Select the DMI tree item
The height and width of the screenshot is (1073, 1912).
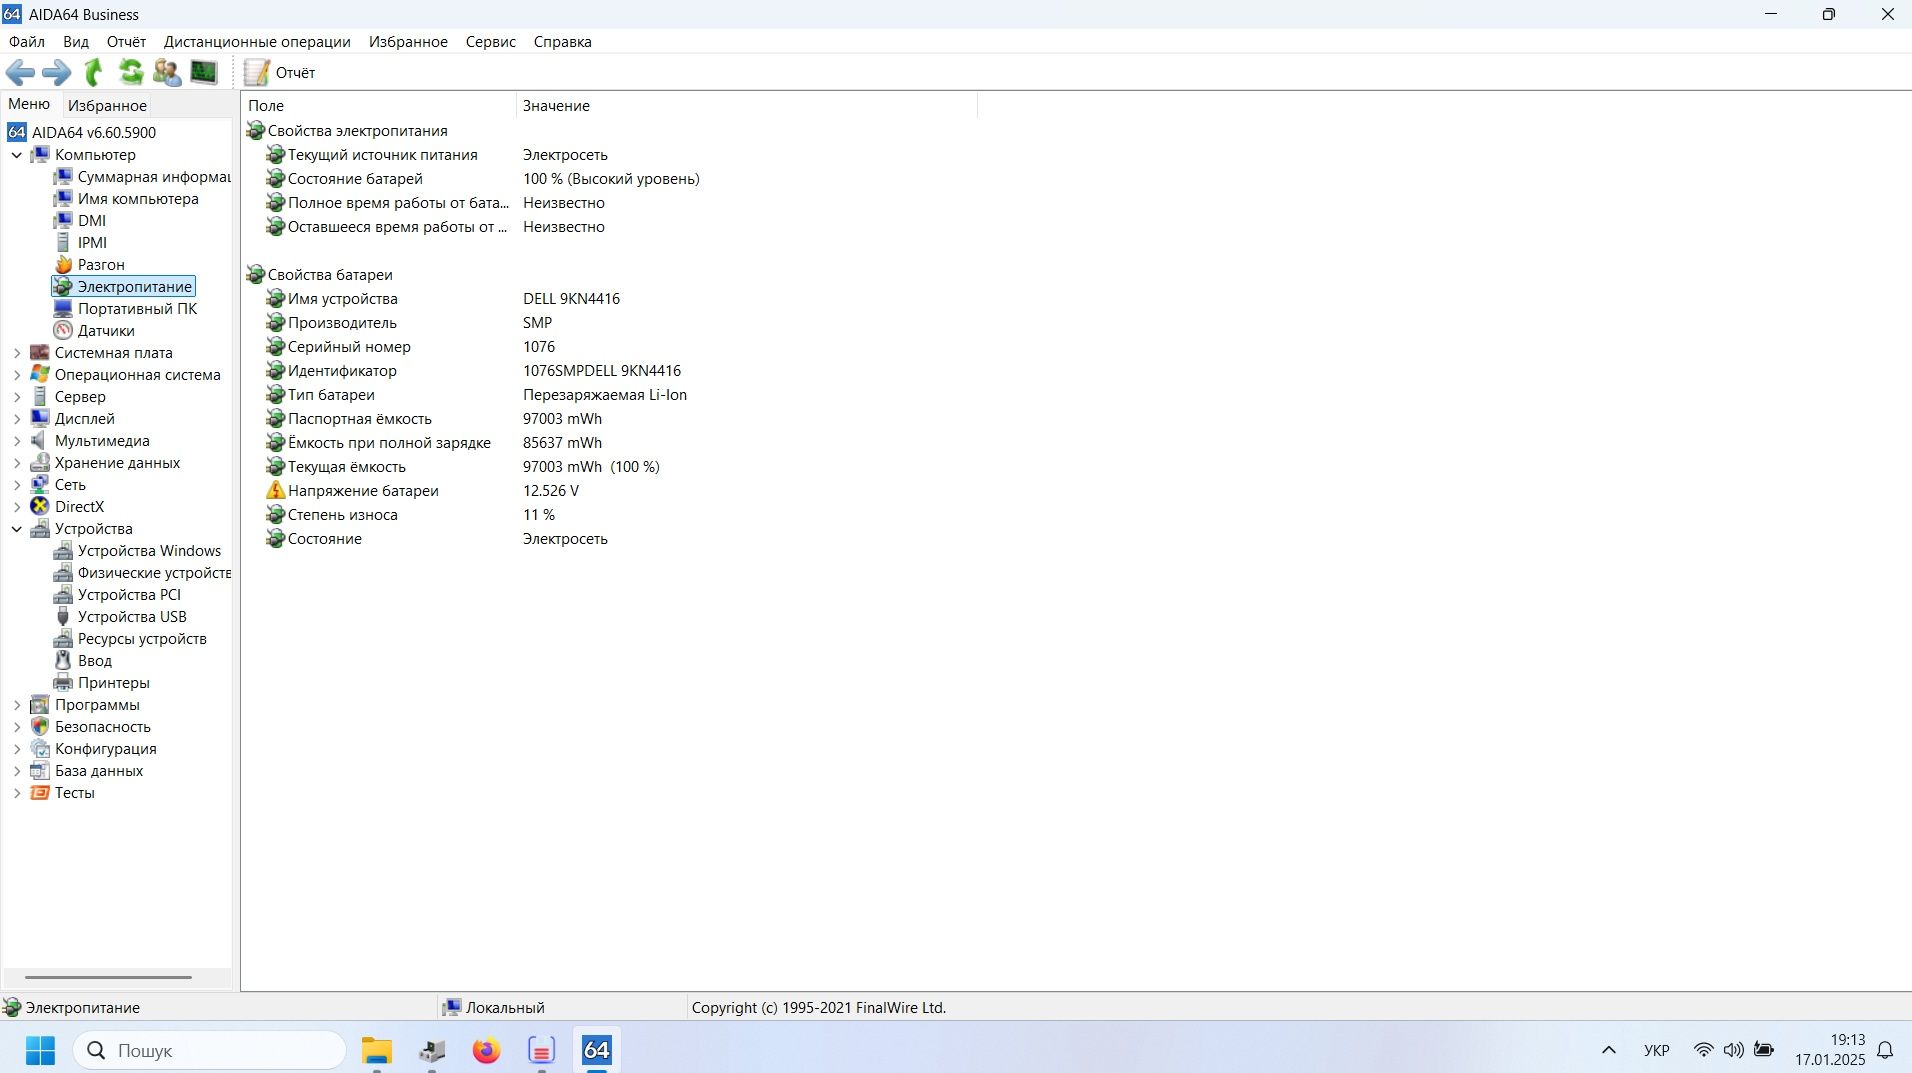click(x=92, y=221)
